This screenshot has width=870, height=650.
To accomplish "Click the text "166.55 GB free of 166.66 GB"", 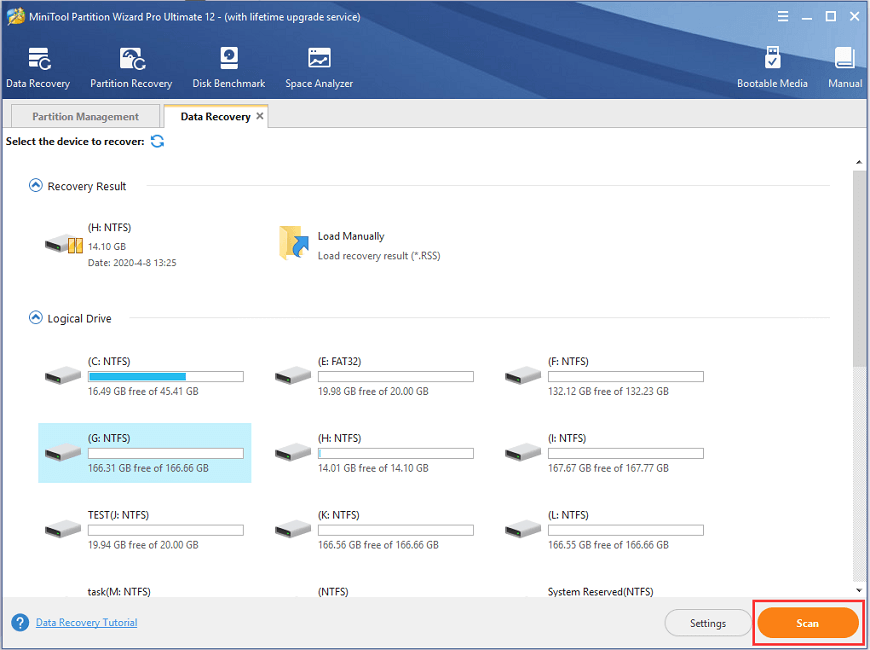I will (608, 545).
